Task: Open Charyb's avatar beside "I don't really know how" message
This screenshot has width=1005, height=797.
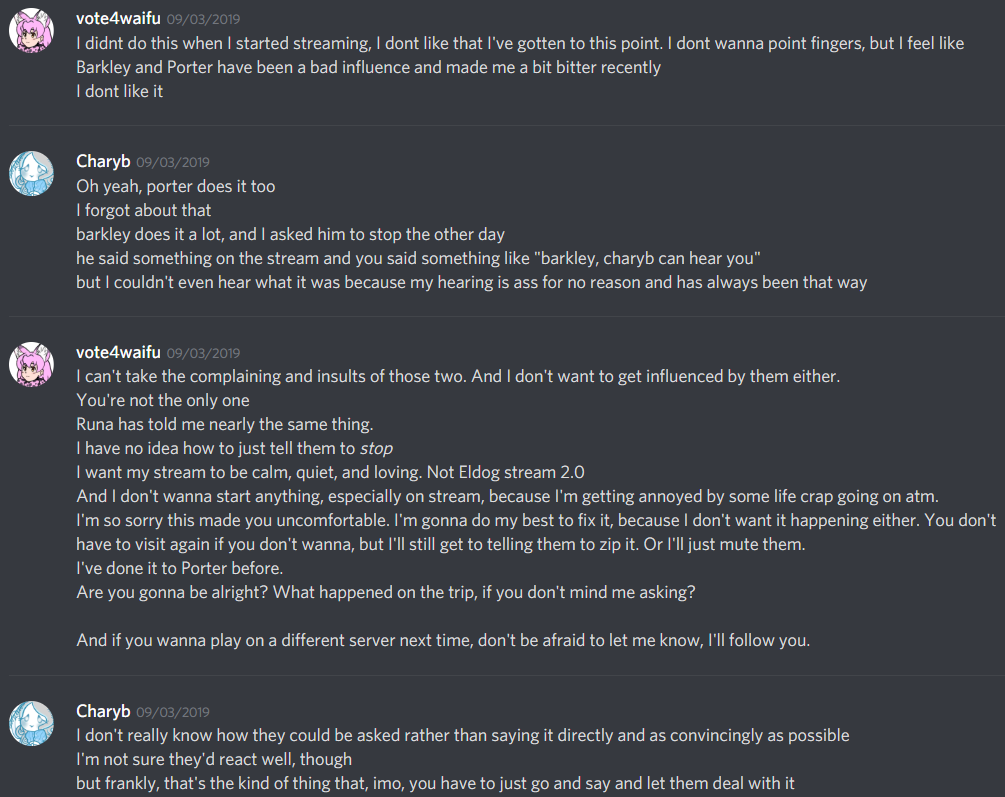Action: [31, 722]
